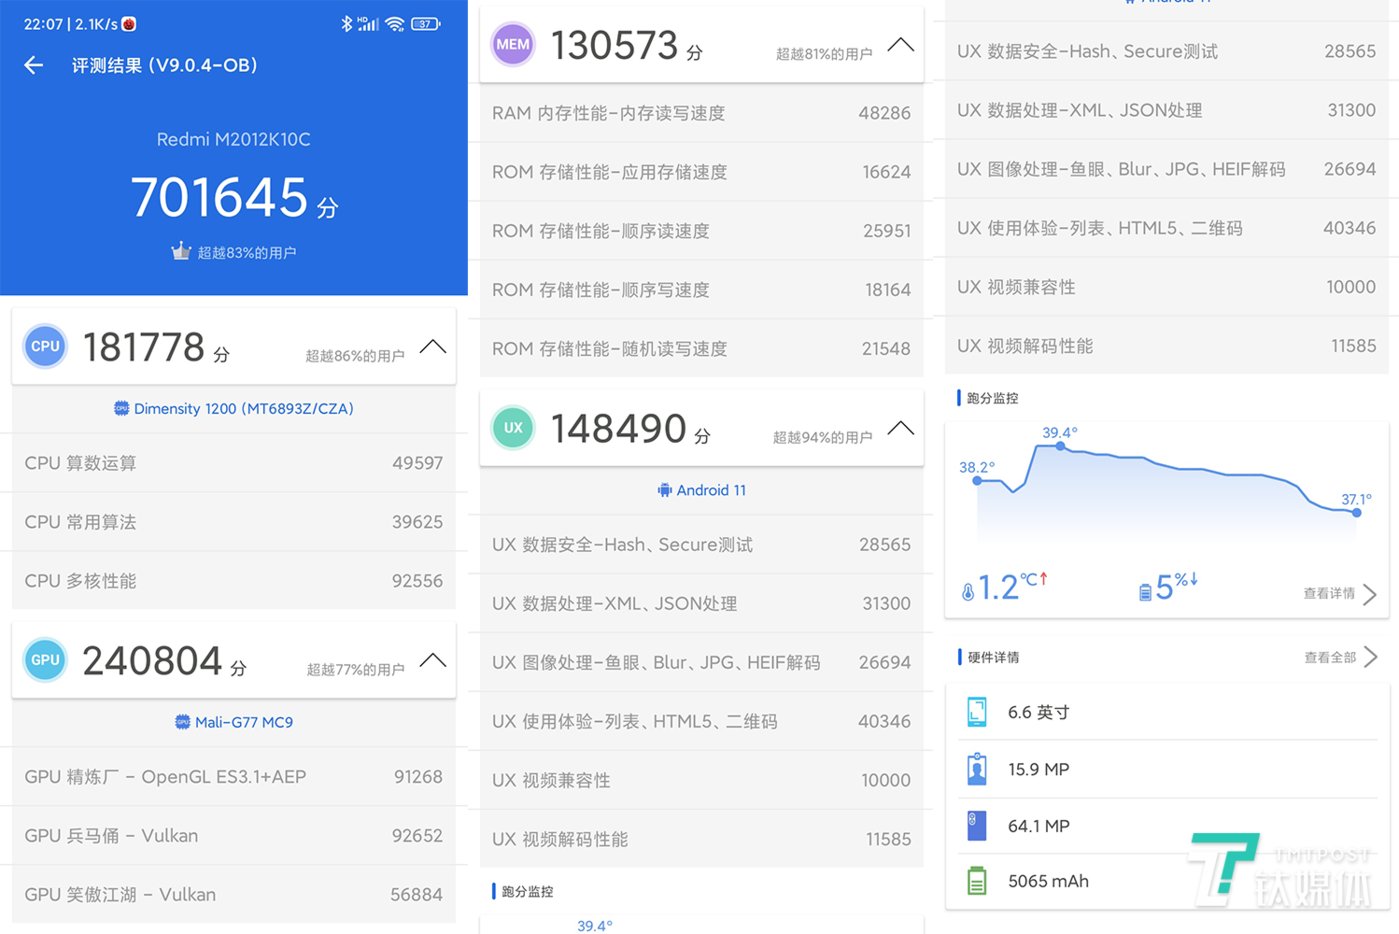1399x934 pixels.
Task: Tap the 超越86%的用户 text in CPU card
Action: pyautogui.click(x=355, y=356)
